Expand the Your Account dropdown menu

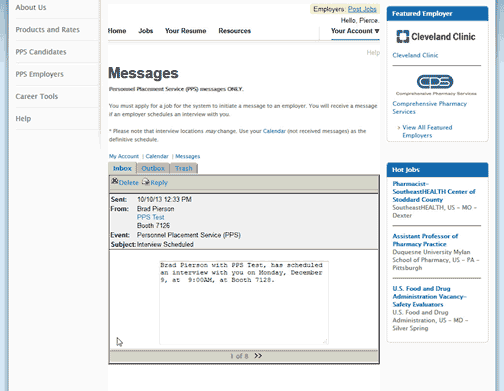(x=355, y=31)
